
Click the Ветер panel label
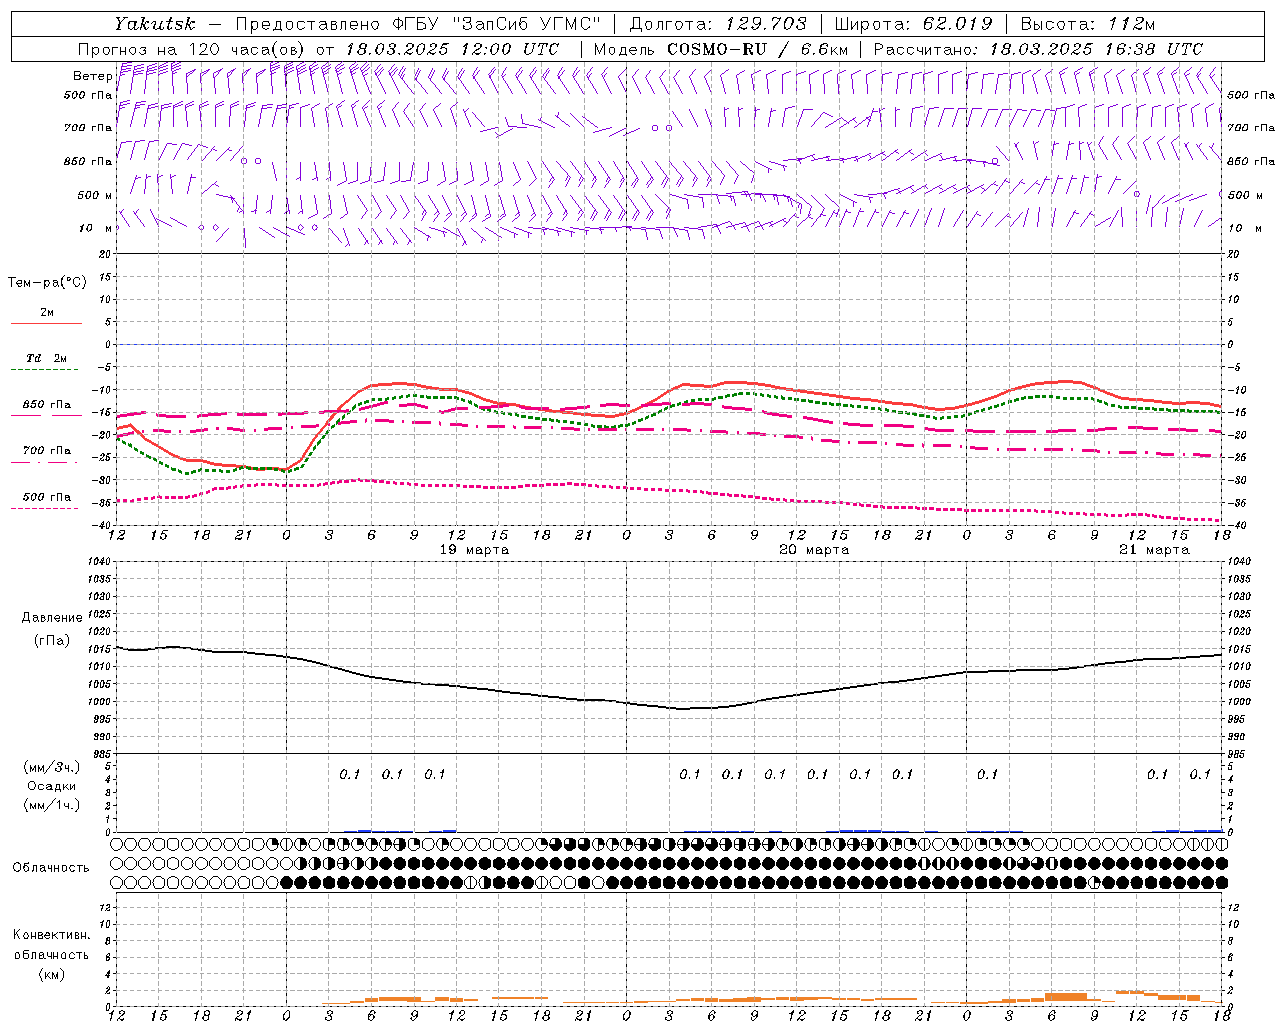point(92,76)
